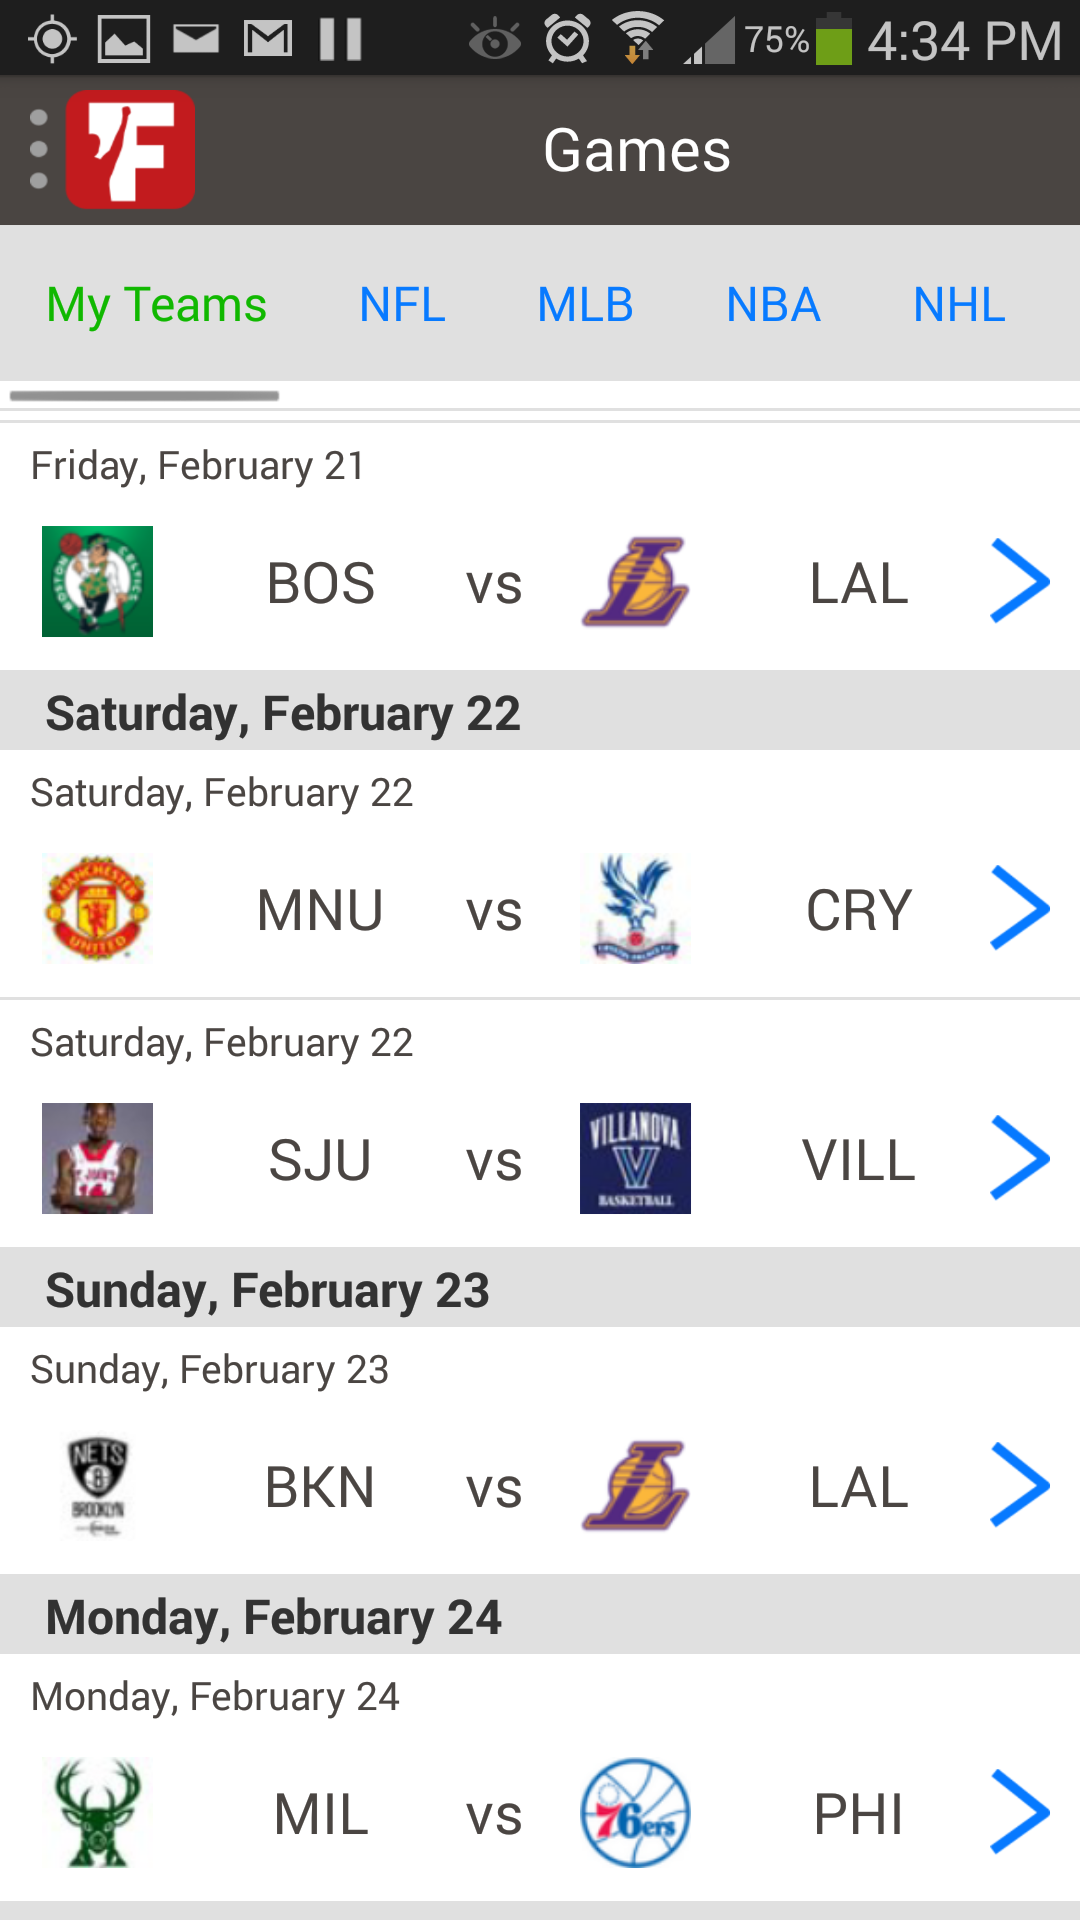Switch to the NFL tab
This screenshot has height=1920, width=1080.
(x=402, y=304)
